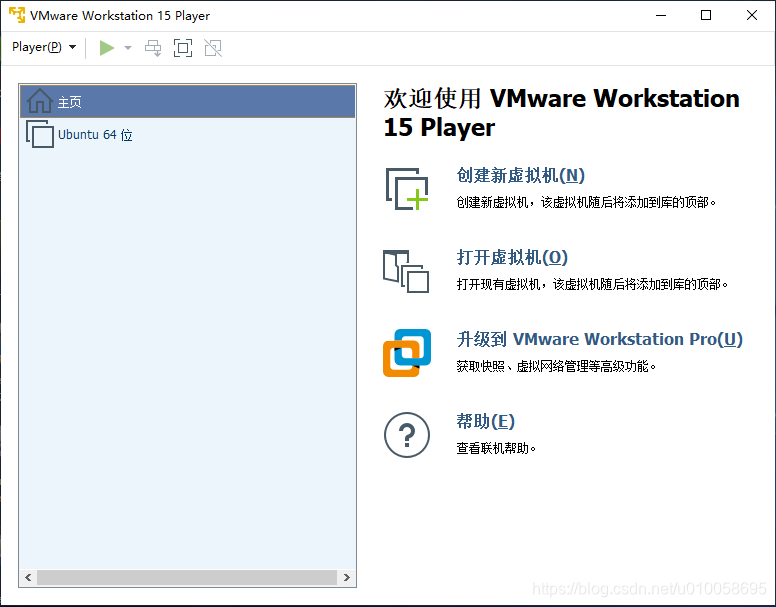This screenshot has height=607, width=776.
Task: Click the 欢迎使用 VMware Workstation 15 Player heading
Action: coord(562,113)
